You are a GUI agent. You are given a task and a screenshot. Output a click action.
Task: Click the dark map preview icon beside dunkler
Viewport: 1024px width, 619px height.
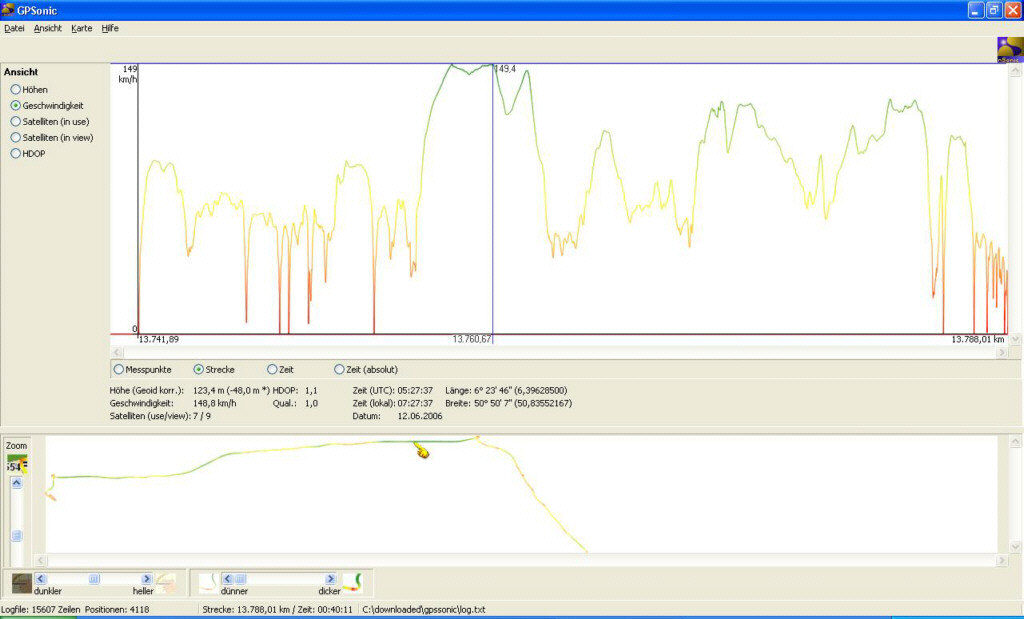click(x=21, y=582)
